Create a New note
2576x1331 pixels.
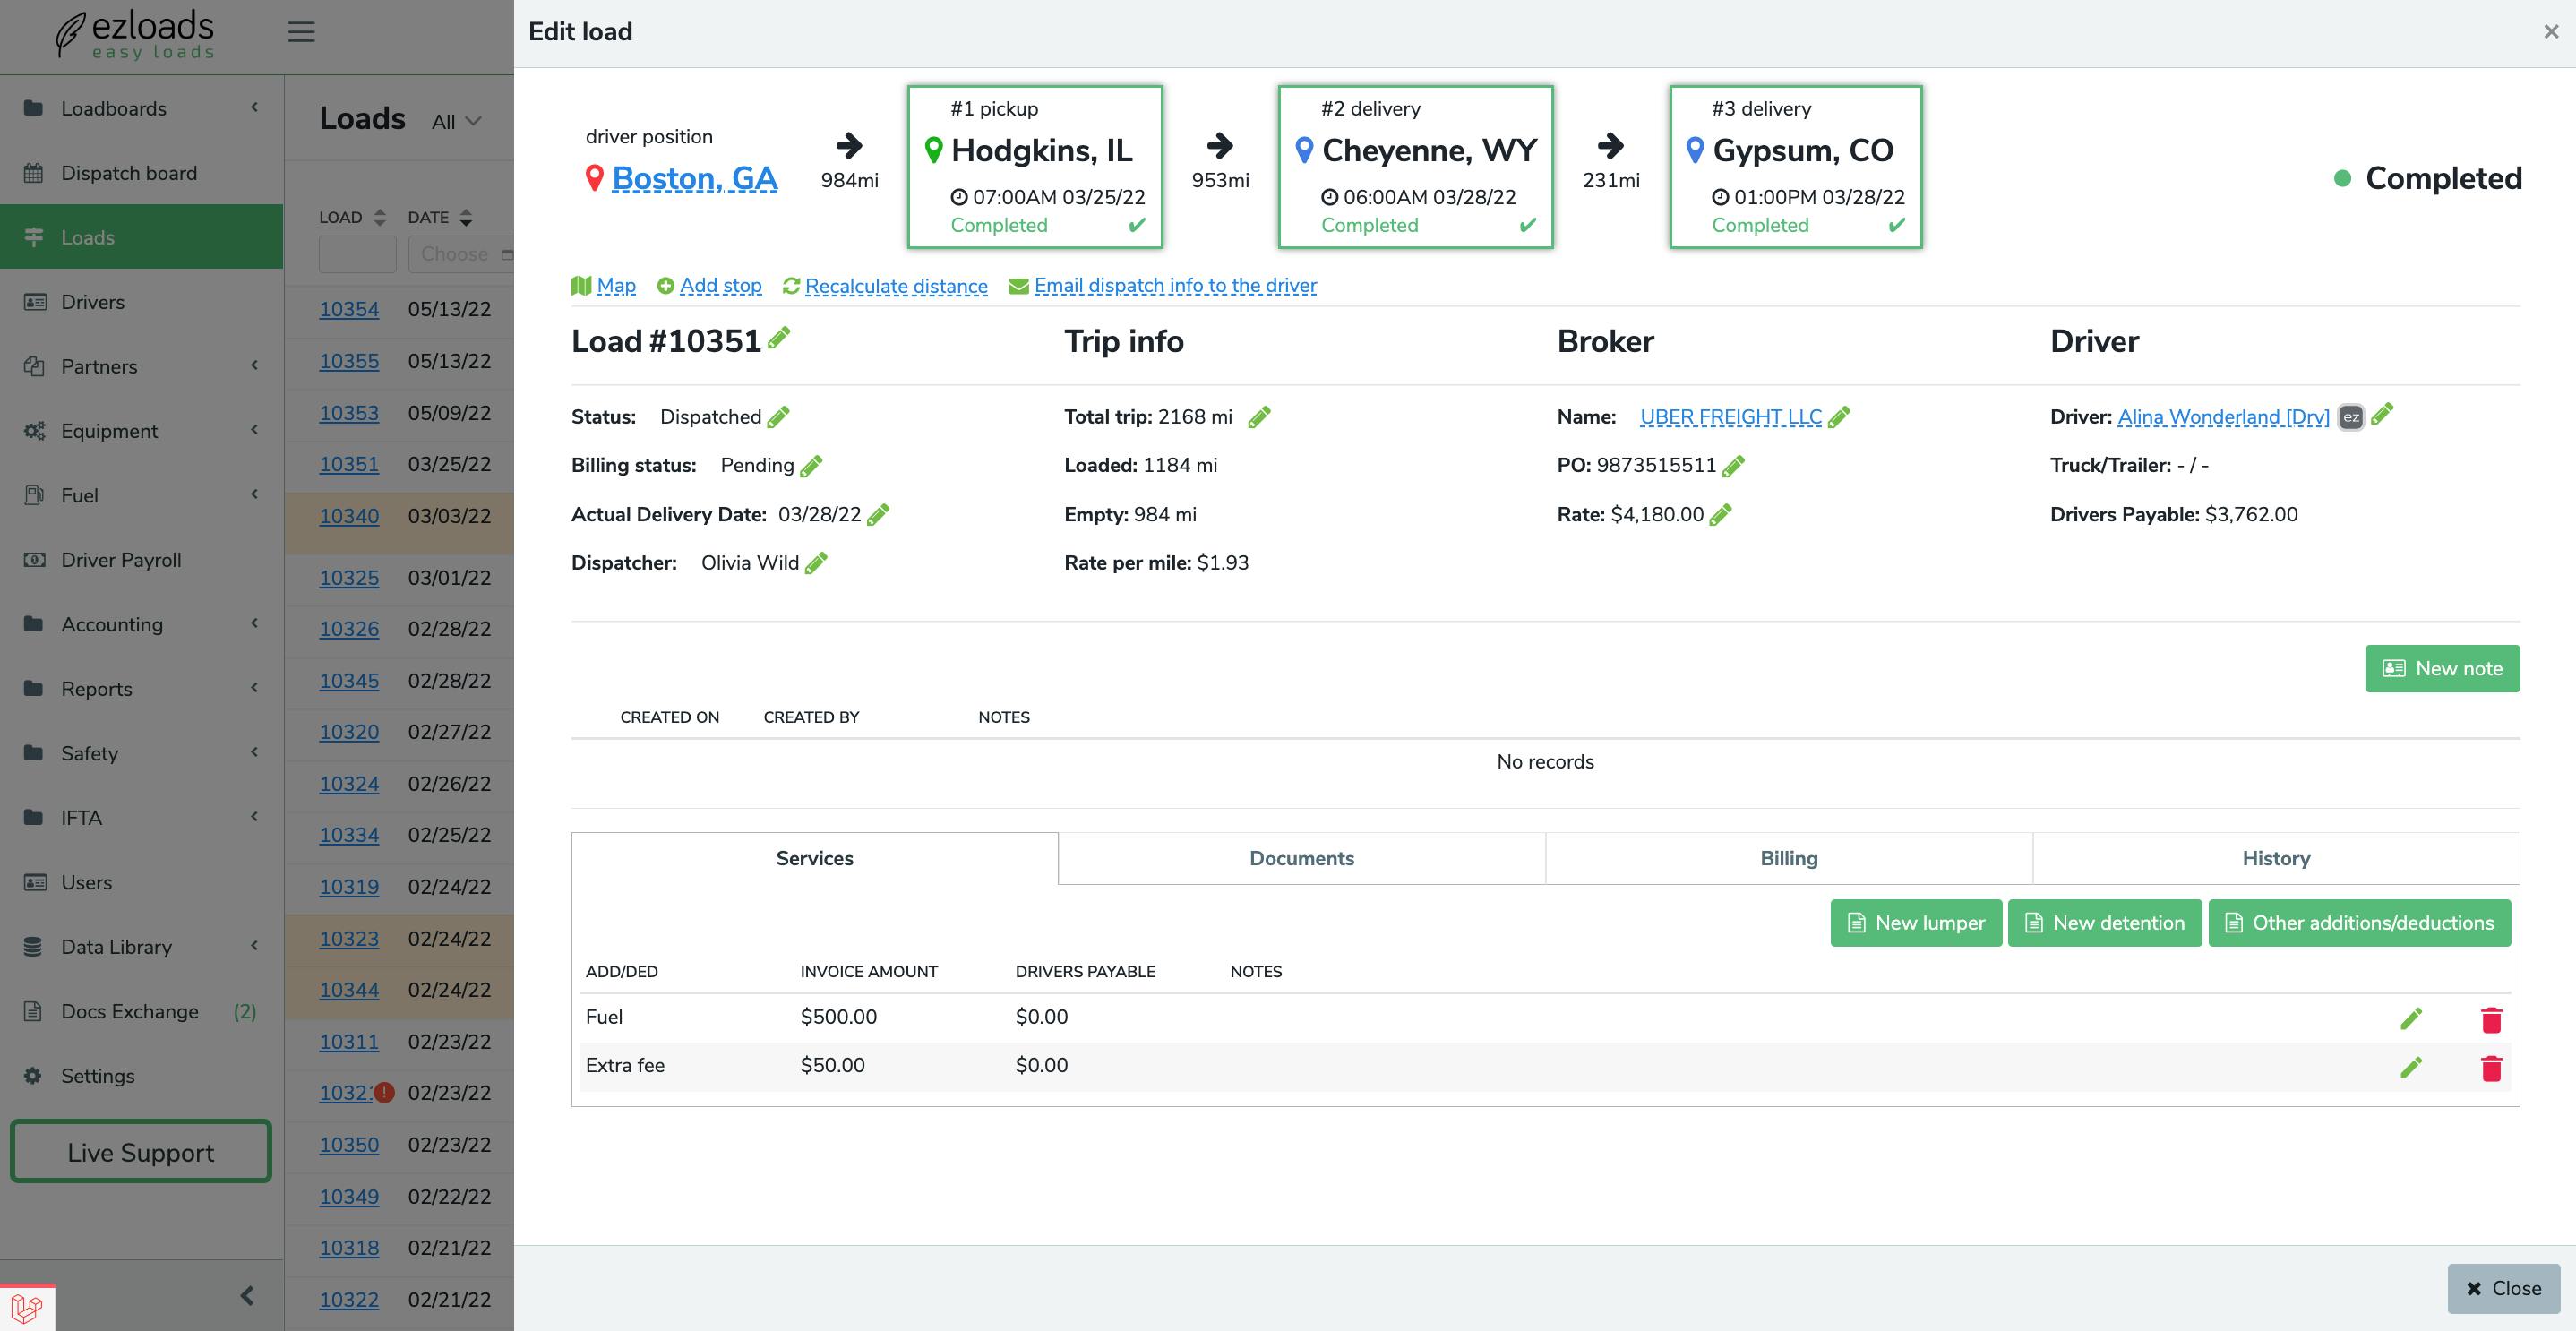[2442, 668]
